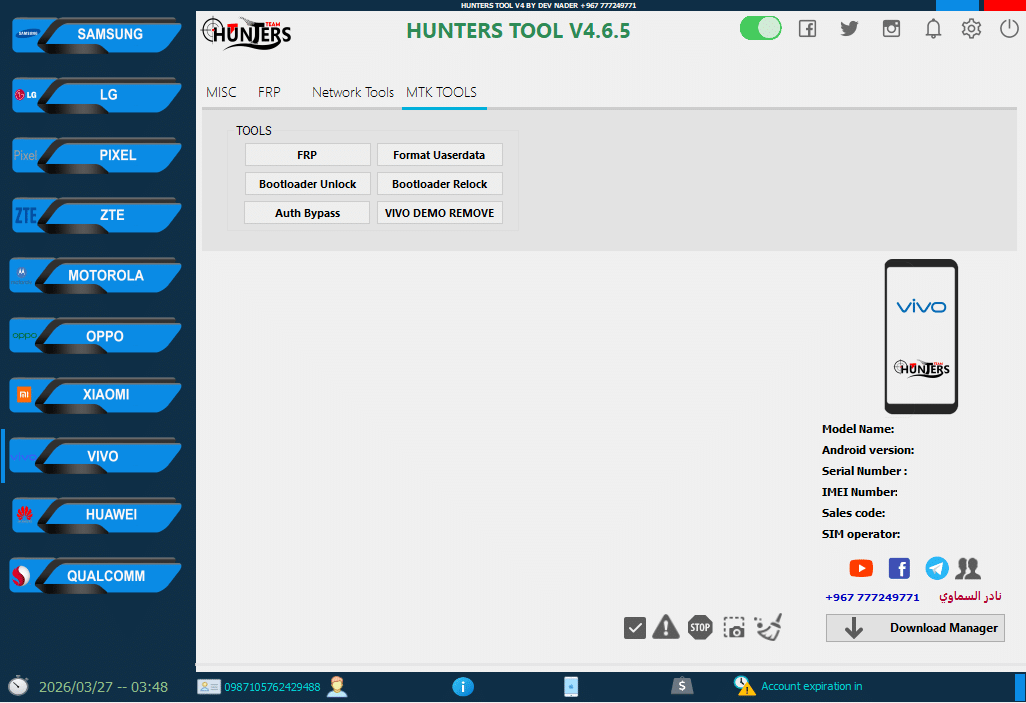The height and width of the screenshot is (703, 1026).
Task: Open the YouTube channel icon
Action: pyautogui.click(x=861, y=568)
